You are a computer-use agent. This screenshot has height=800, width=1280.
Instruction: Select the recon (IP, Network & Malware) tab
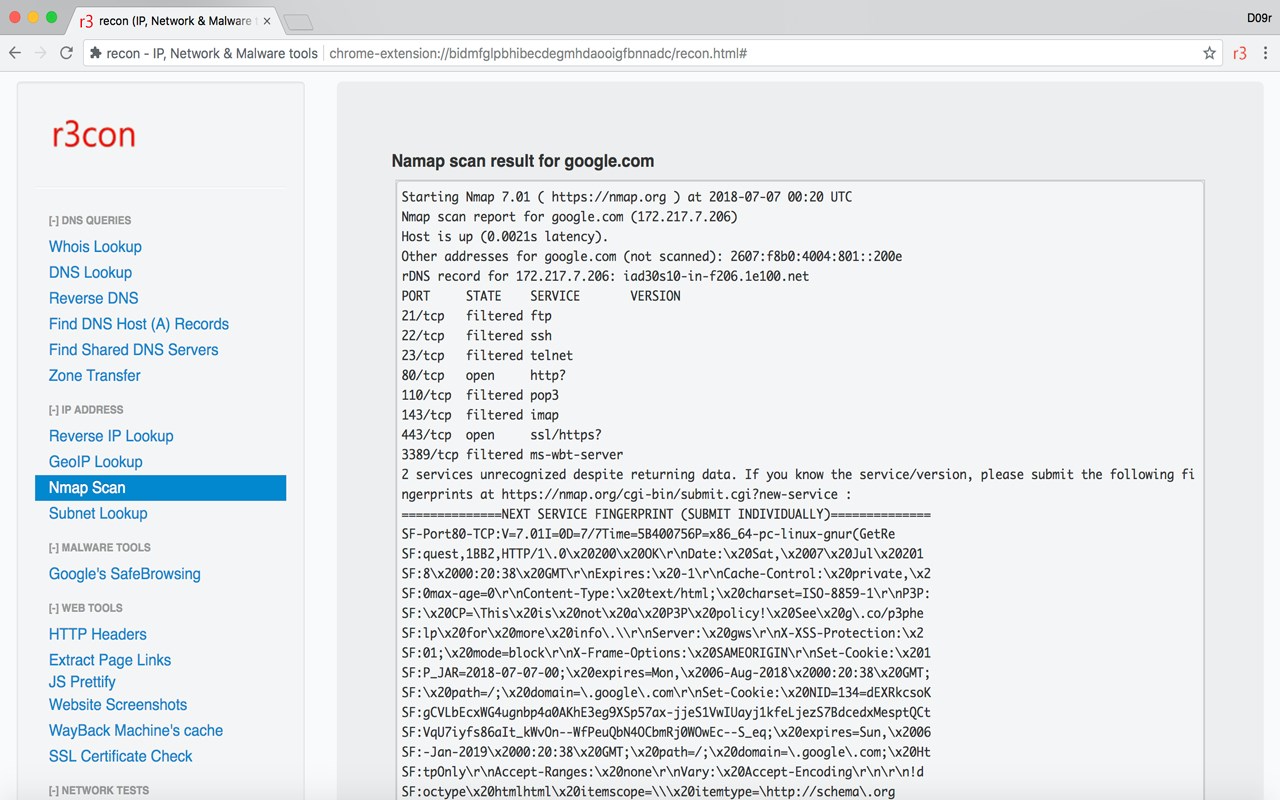coord(175,21)
